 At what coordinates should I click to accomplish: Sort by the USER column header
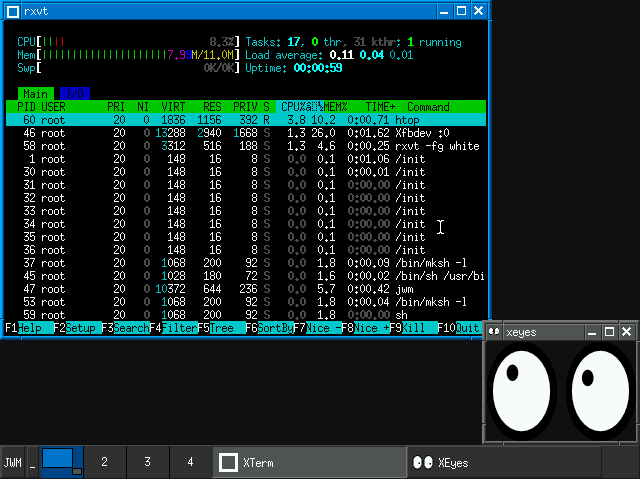pos(53,107)
